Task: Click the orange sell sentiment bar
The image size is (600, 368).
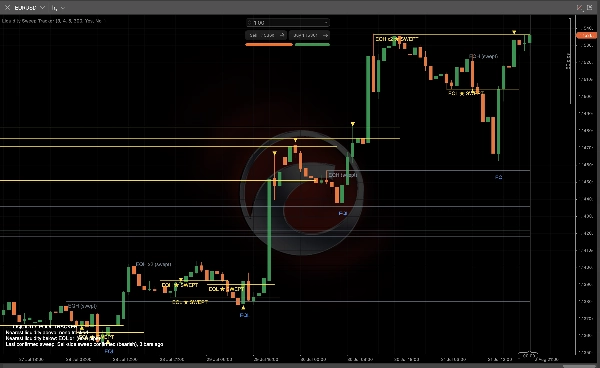Action: [269, 45]
